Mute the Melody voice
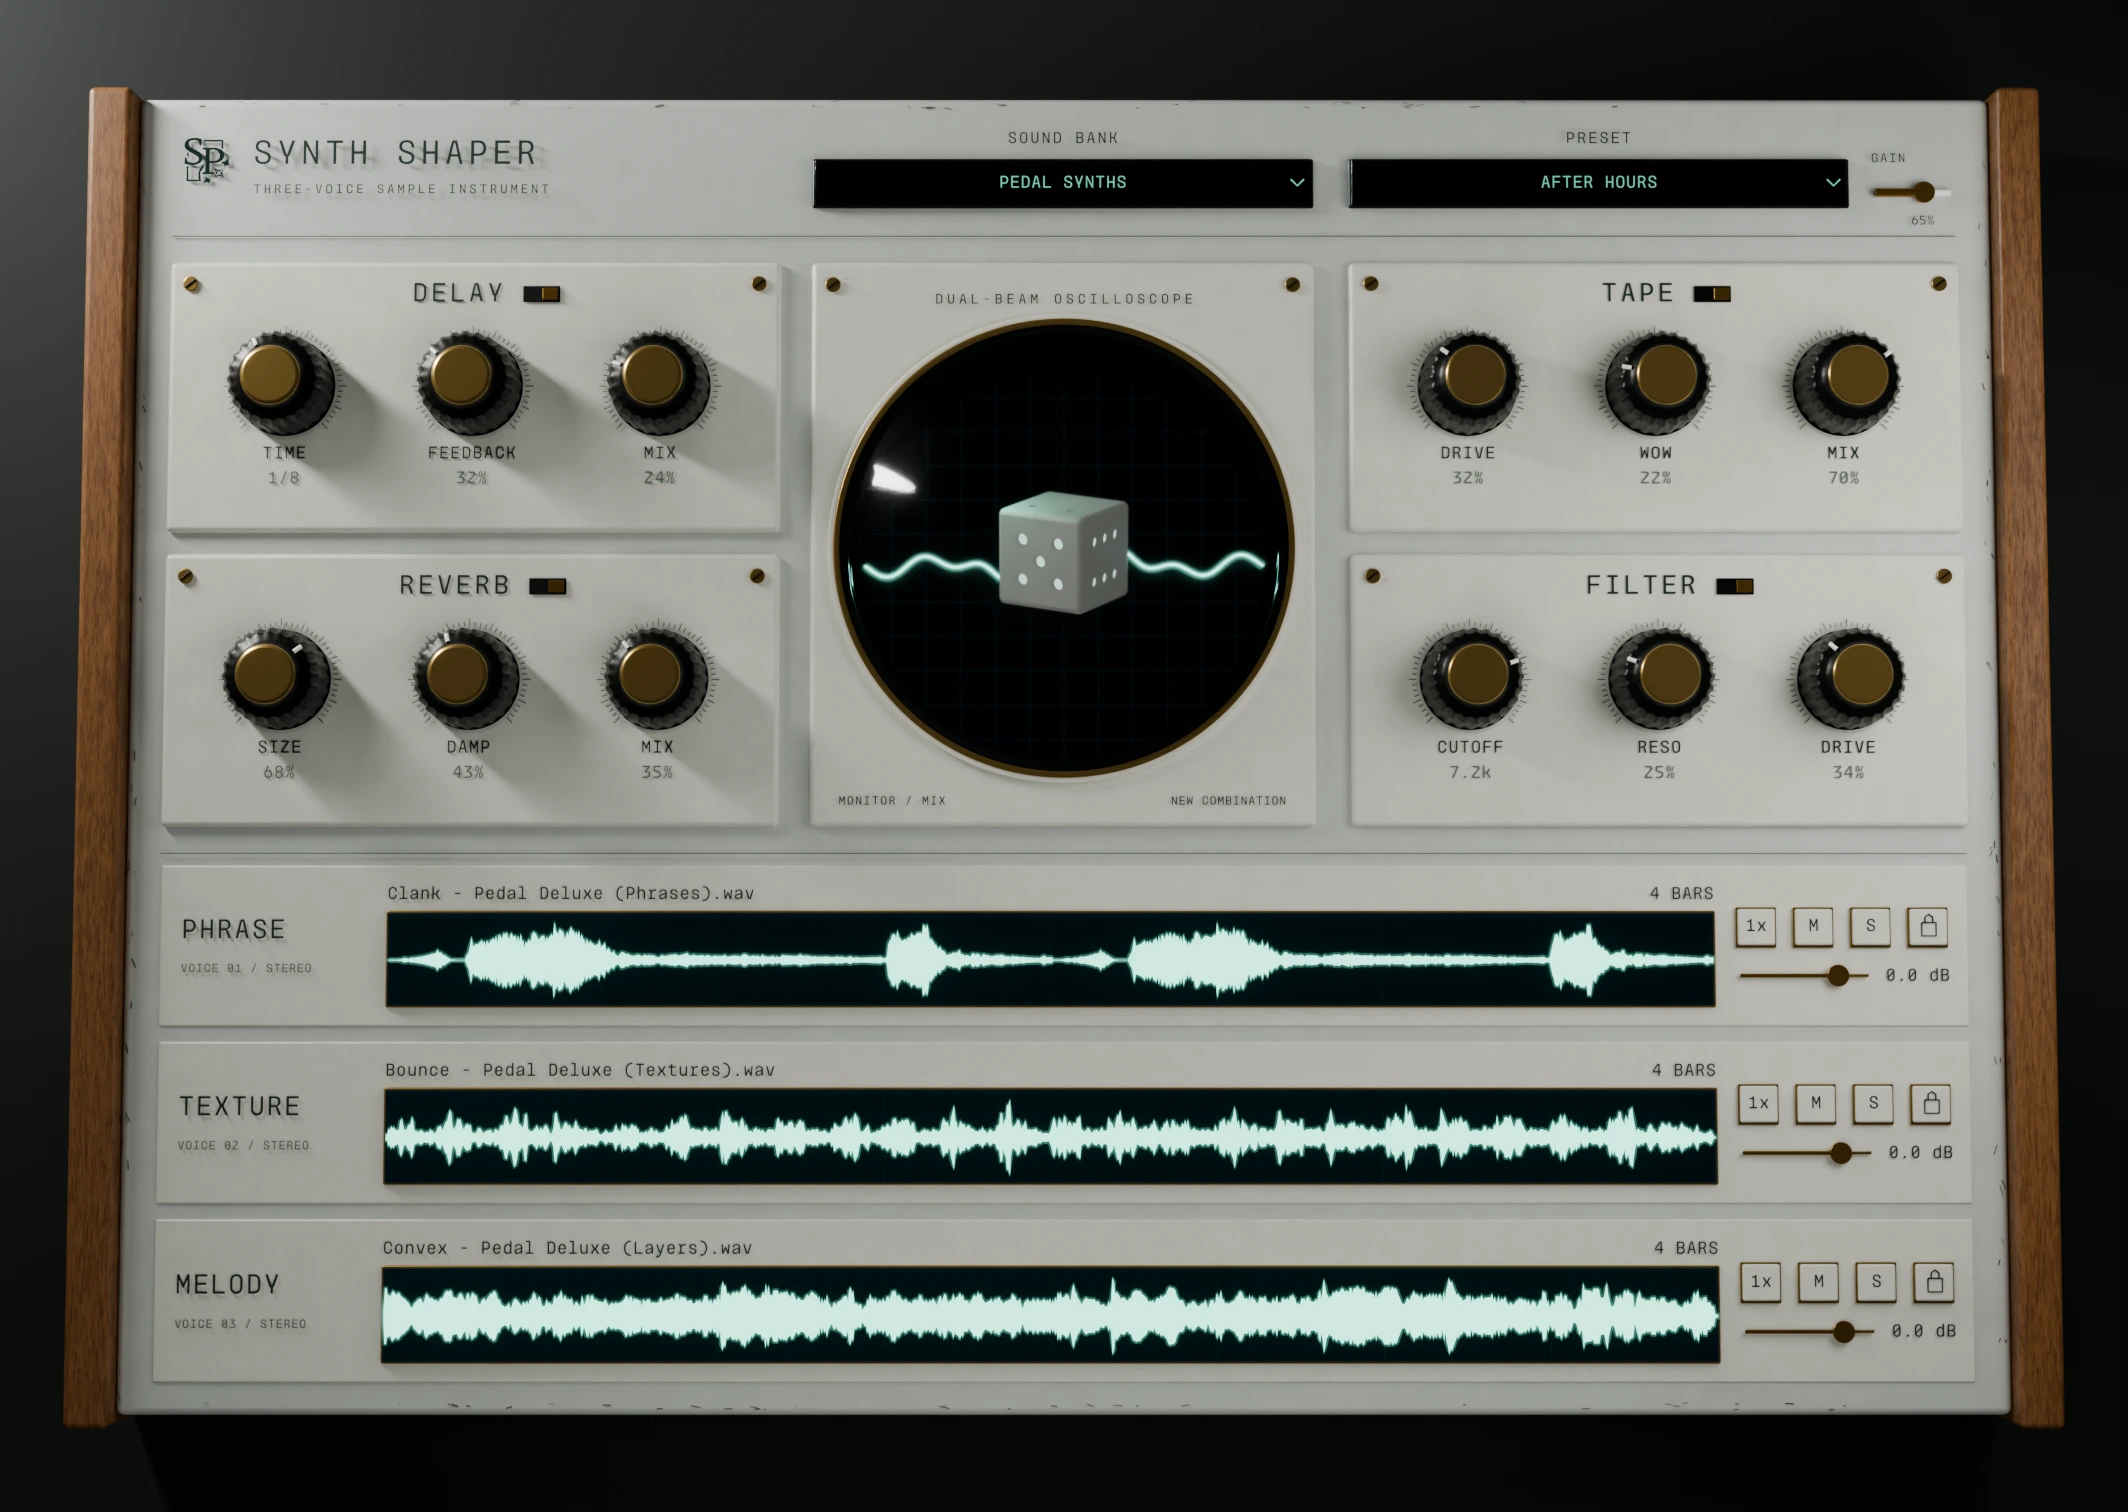This screenshot has width=2128, height=1512. tap(1819, 1282)
